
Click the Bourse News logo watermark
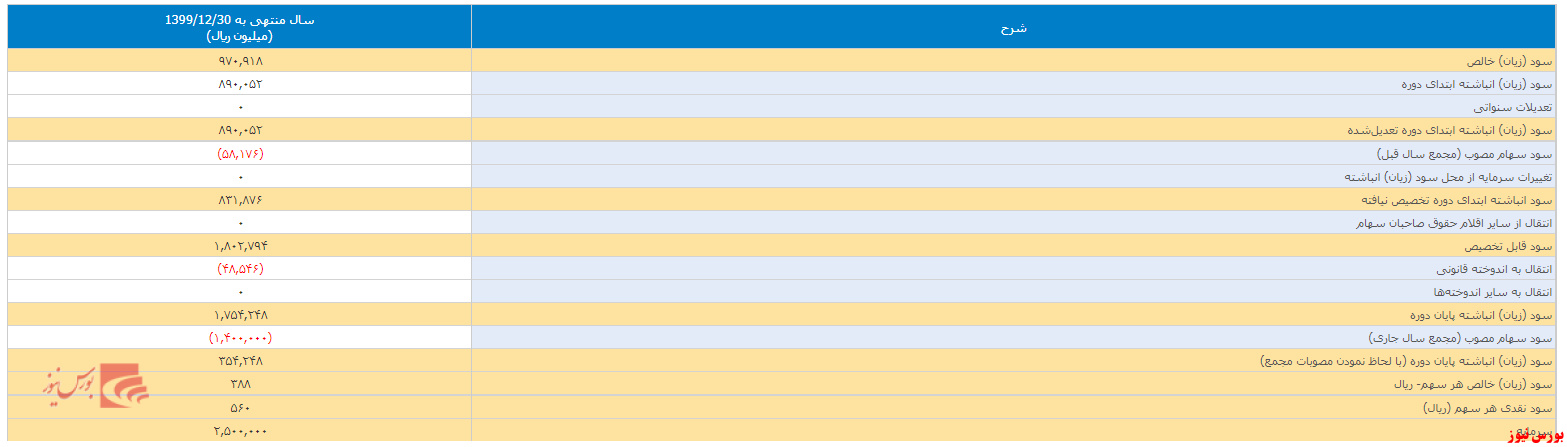pyautogui.click(x=95, y=385)
